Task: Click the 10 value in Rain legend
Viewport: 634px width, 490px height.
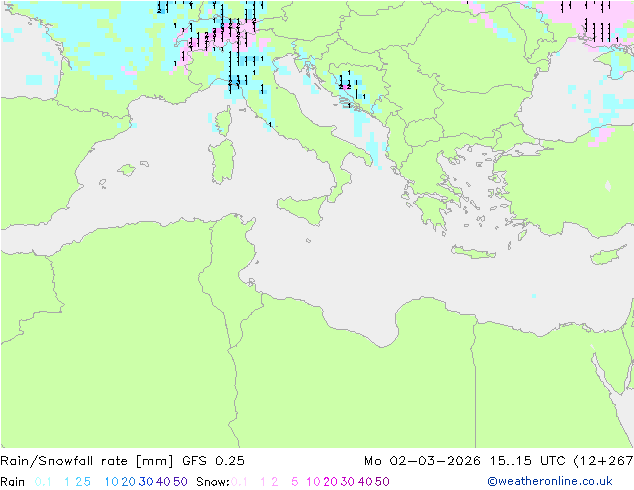Action: pyautogui.click(x=111, y=482)
